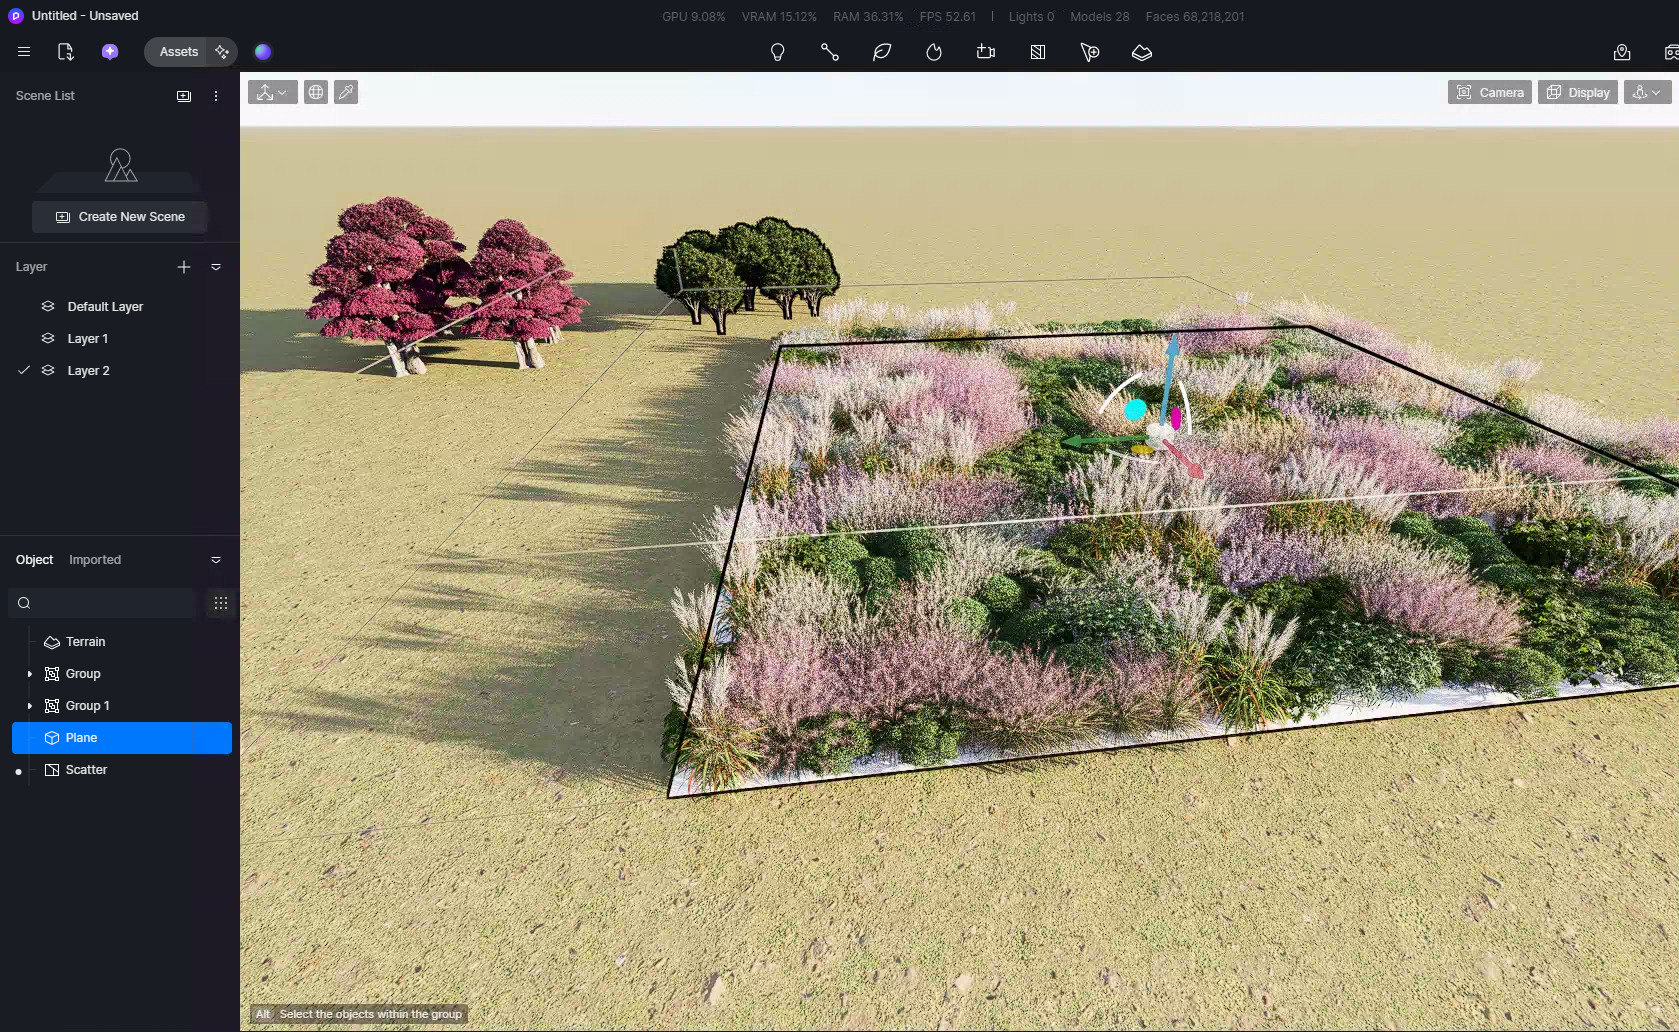The height and width of the screenshot is (1032, 1679).
Task: Open the Layer panel dropdown arrow
Action: [216, 267]
